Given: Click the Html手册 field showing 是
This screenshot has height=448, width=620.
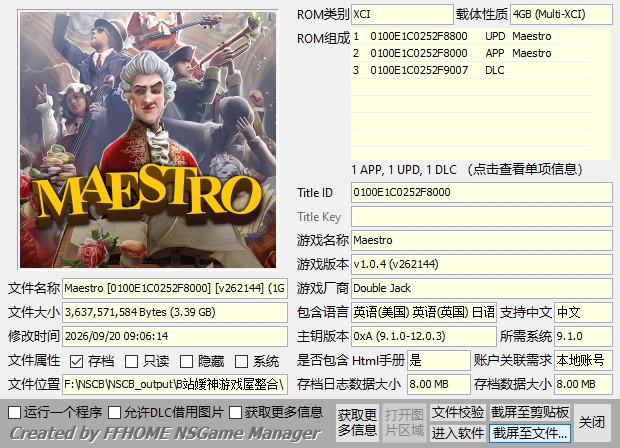Looking at the screenshot, I should click(x=439, y=361).
